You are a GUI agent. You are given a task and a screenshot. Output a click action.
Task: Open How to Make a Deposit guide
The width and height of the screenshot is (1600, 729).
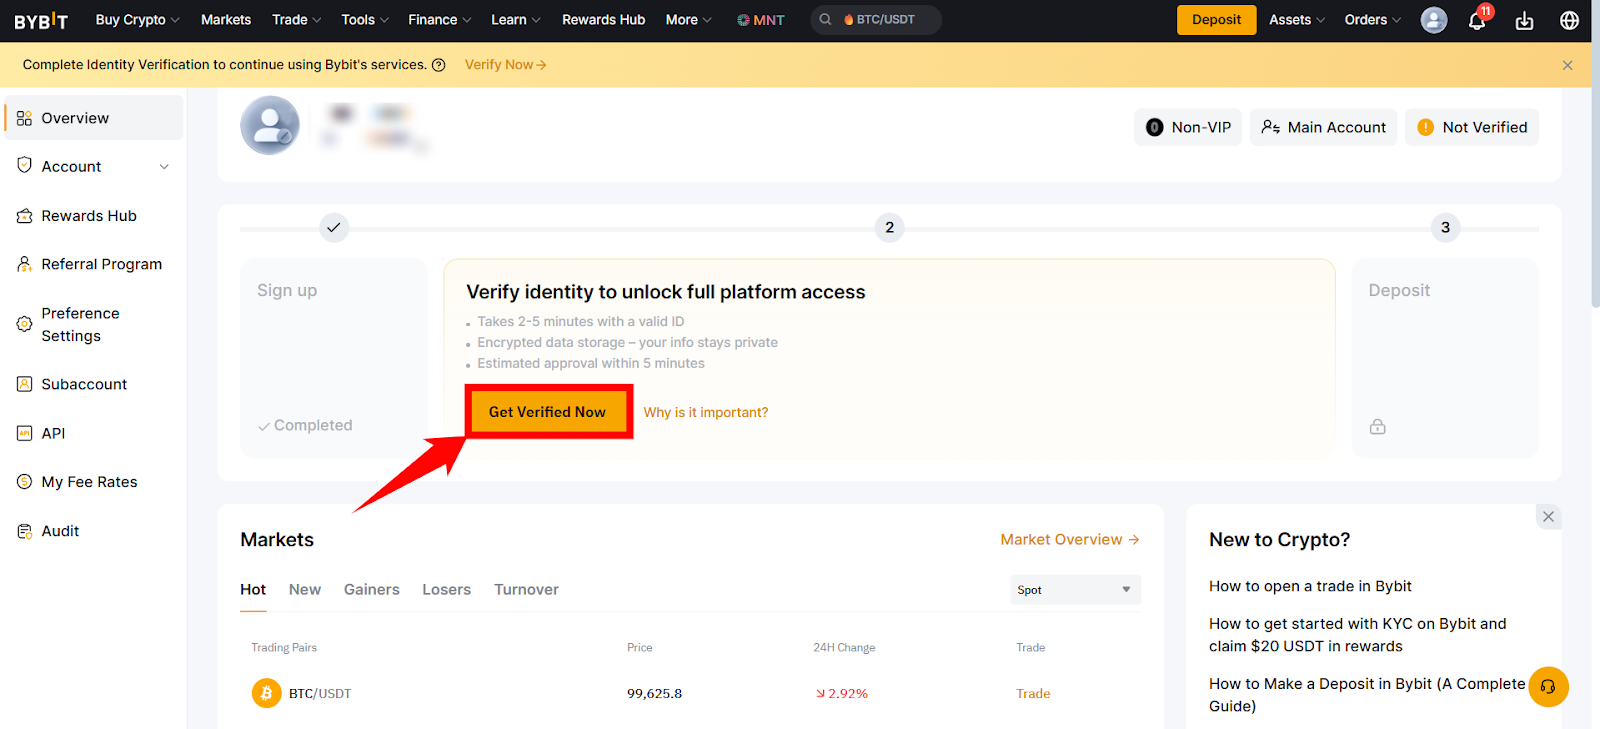pos(1367,695)
